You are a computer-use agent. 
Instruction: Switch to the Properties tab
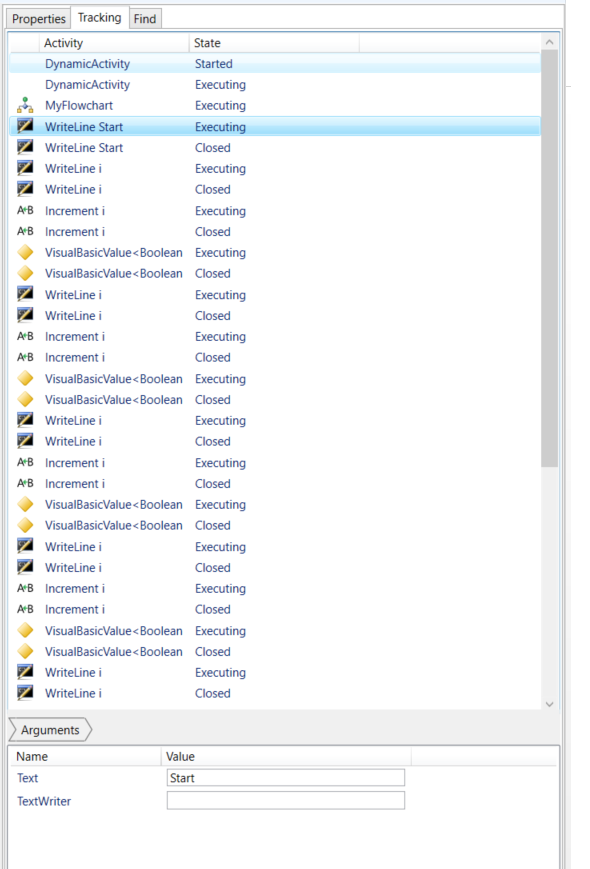pyautogui.click(x=39, y=19)
